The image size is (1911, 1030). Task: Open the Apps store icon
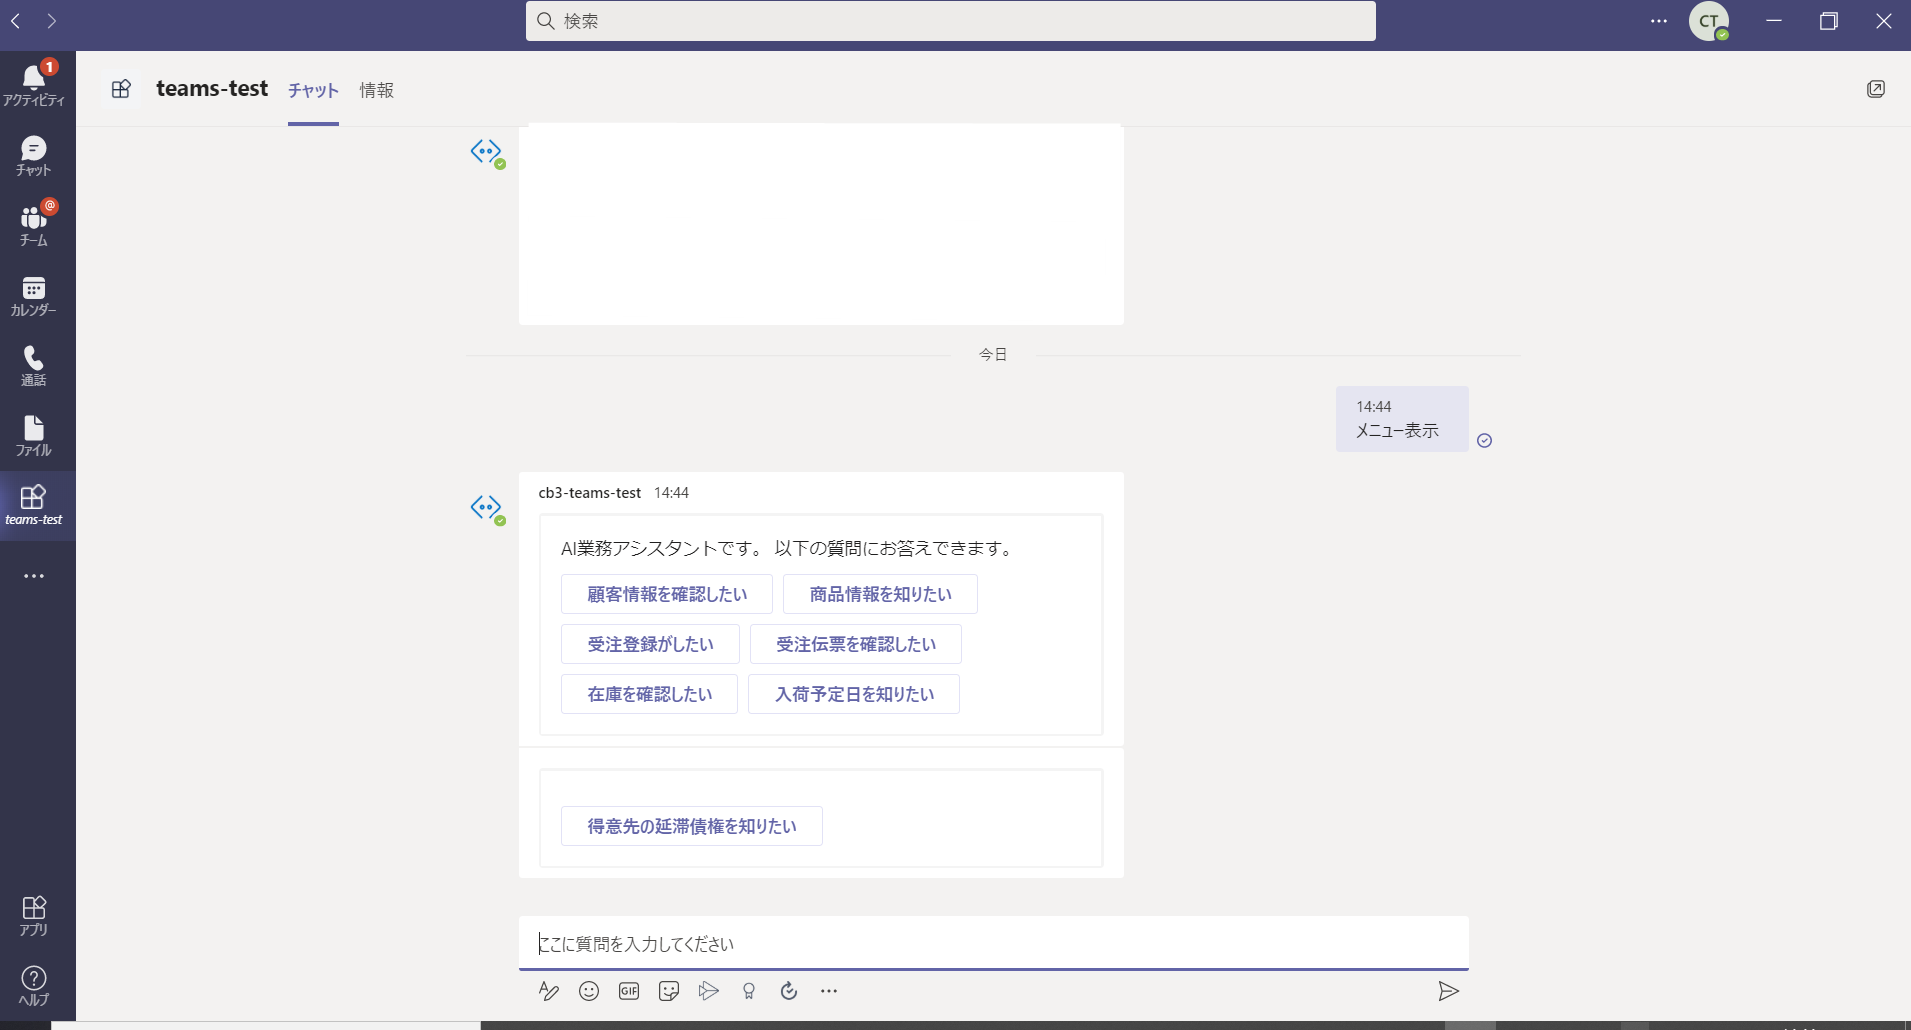[x=34, y=914]
